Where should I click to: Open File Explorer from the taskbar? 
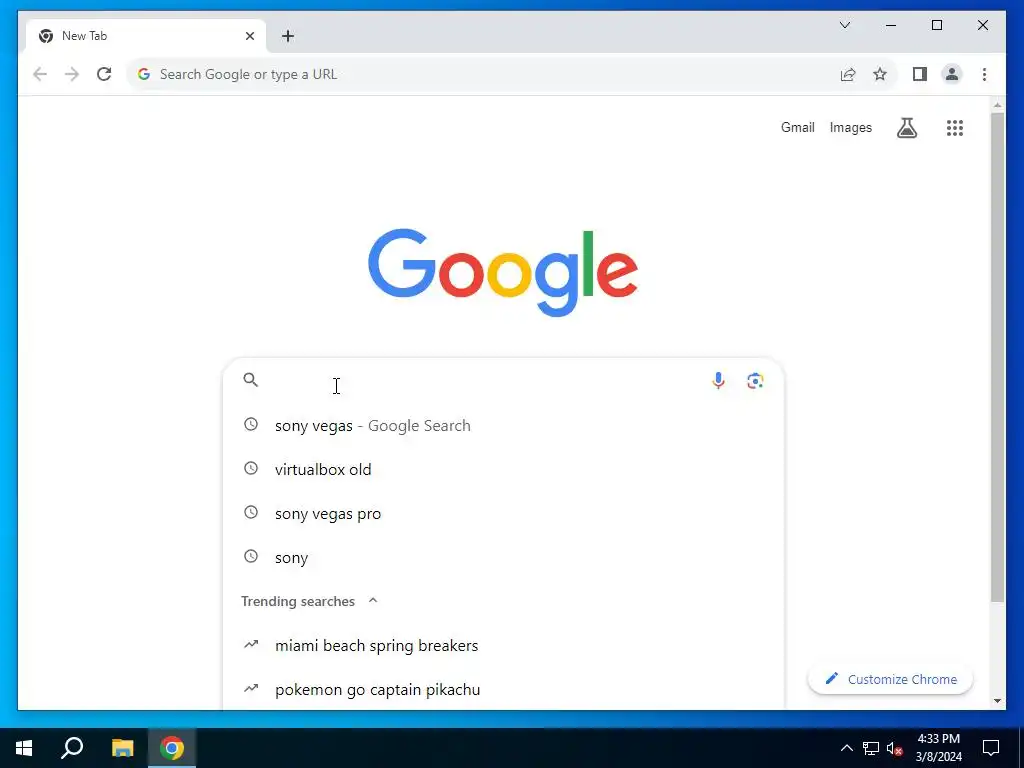coord(122,748)
